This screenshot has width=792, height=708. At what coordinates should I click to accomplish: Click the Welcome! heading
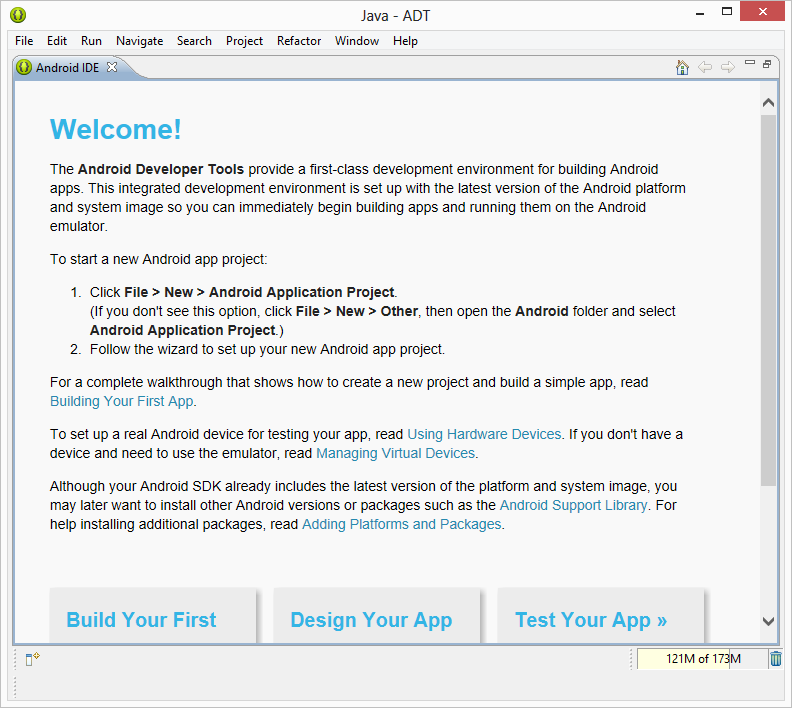[115, 129]
